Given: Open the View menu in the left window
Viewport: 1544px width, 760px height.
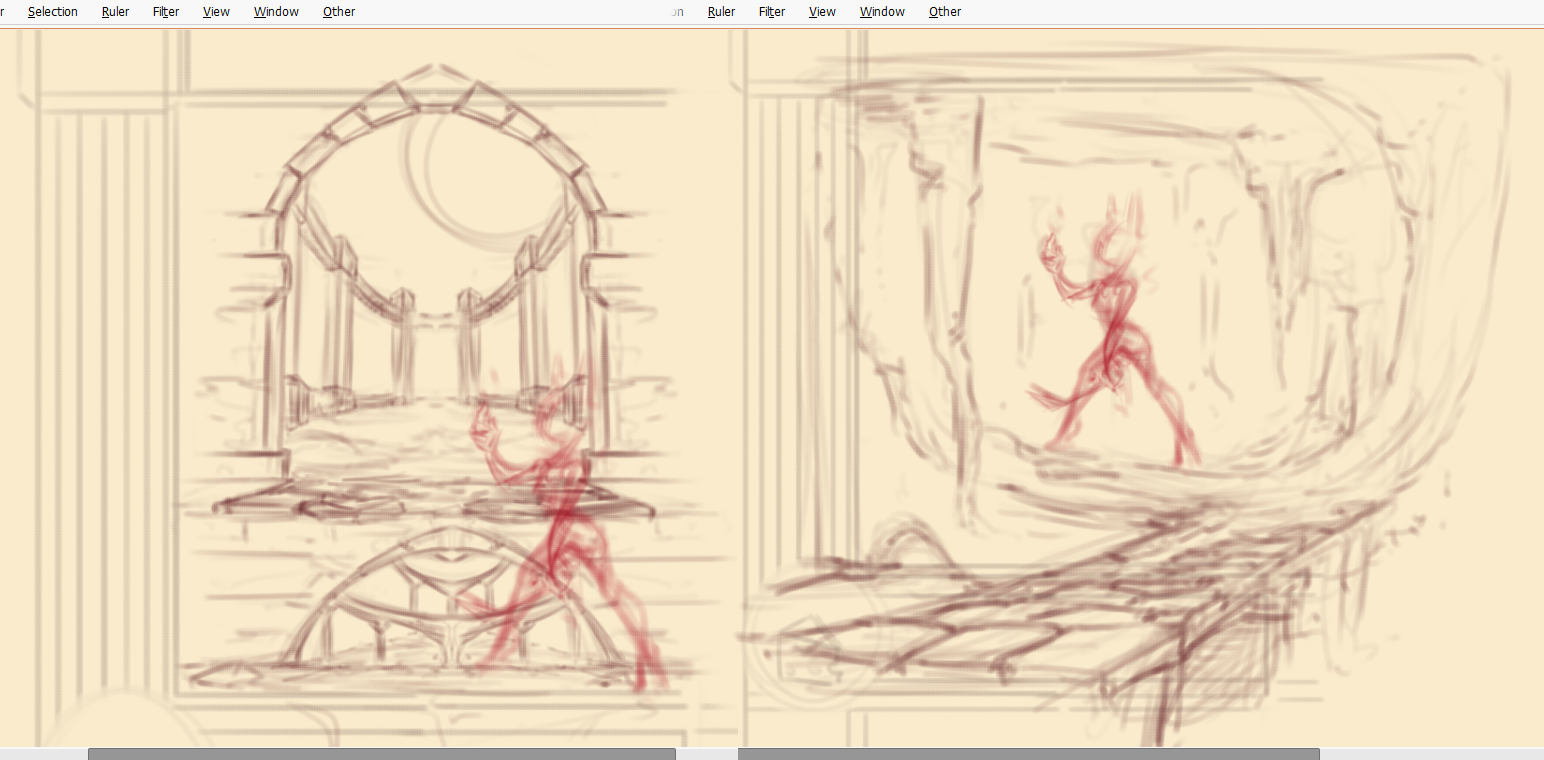Looking at the screenshot, I should click(x=216, y=12).
